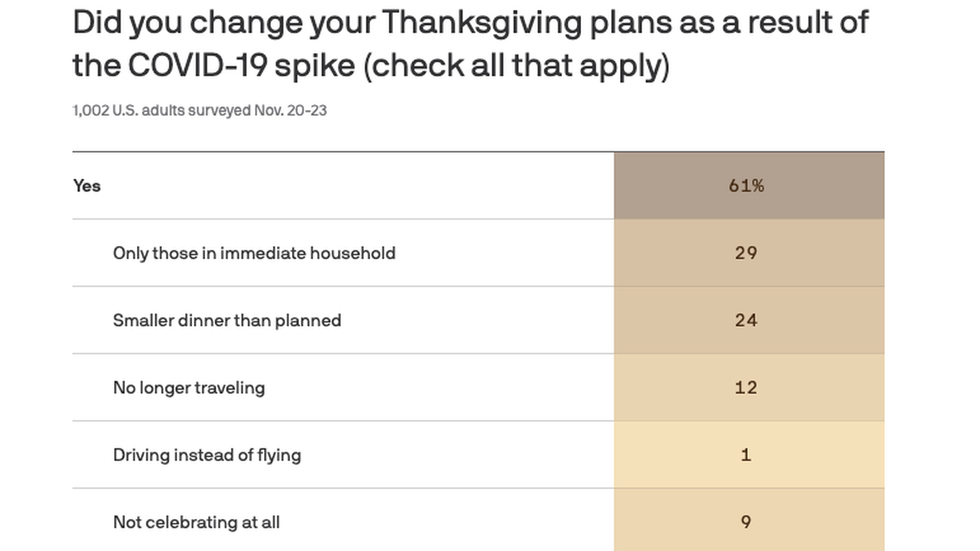Click the "1,002 U.S. adults surveyed" subtitle

click(x=161, y=110)
